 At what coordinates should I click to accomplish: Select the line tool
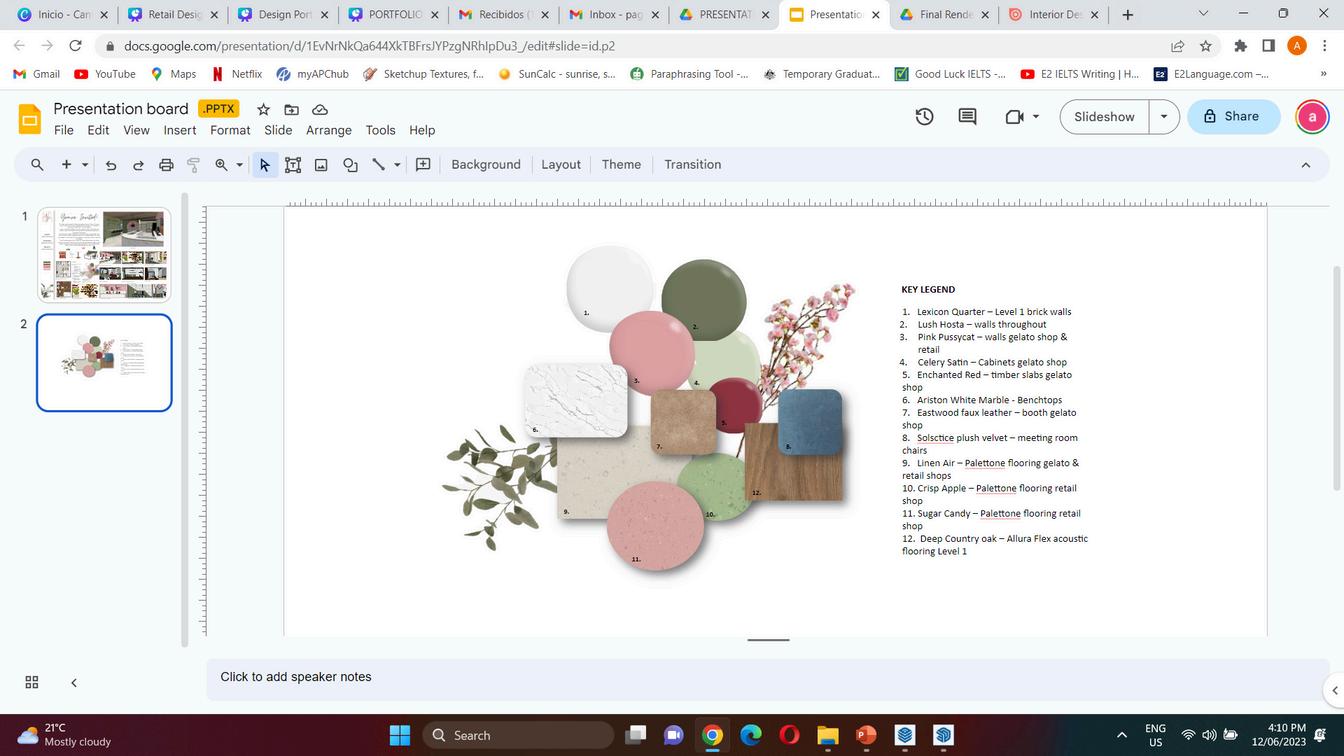(x=379, y=165)
